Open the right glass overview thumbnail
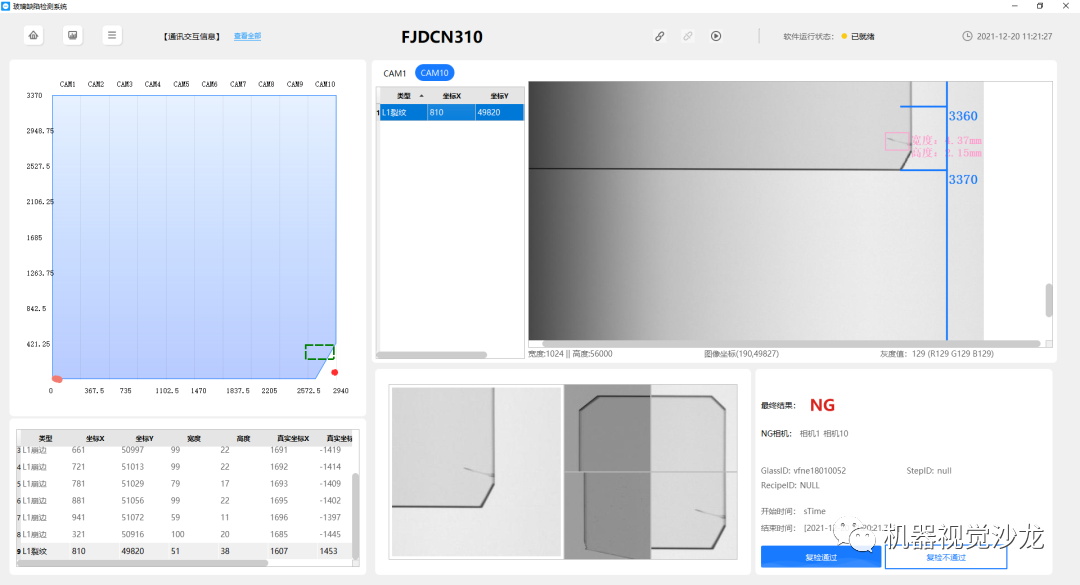The height and width of the screenshot is (585, 1080). click(x=650, y=472)
